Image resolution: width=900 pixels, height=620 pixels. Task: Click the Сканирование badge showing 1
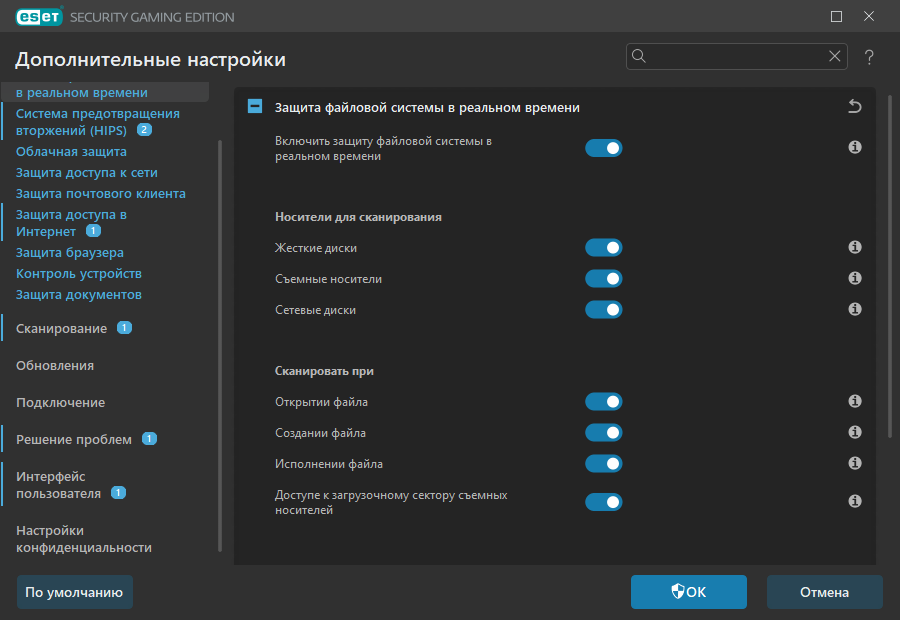[125, 328]
